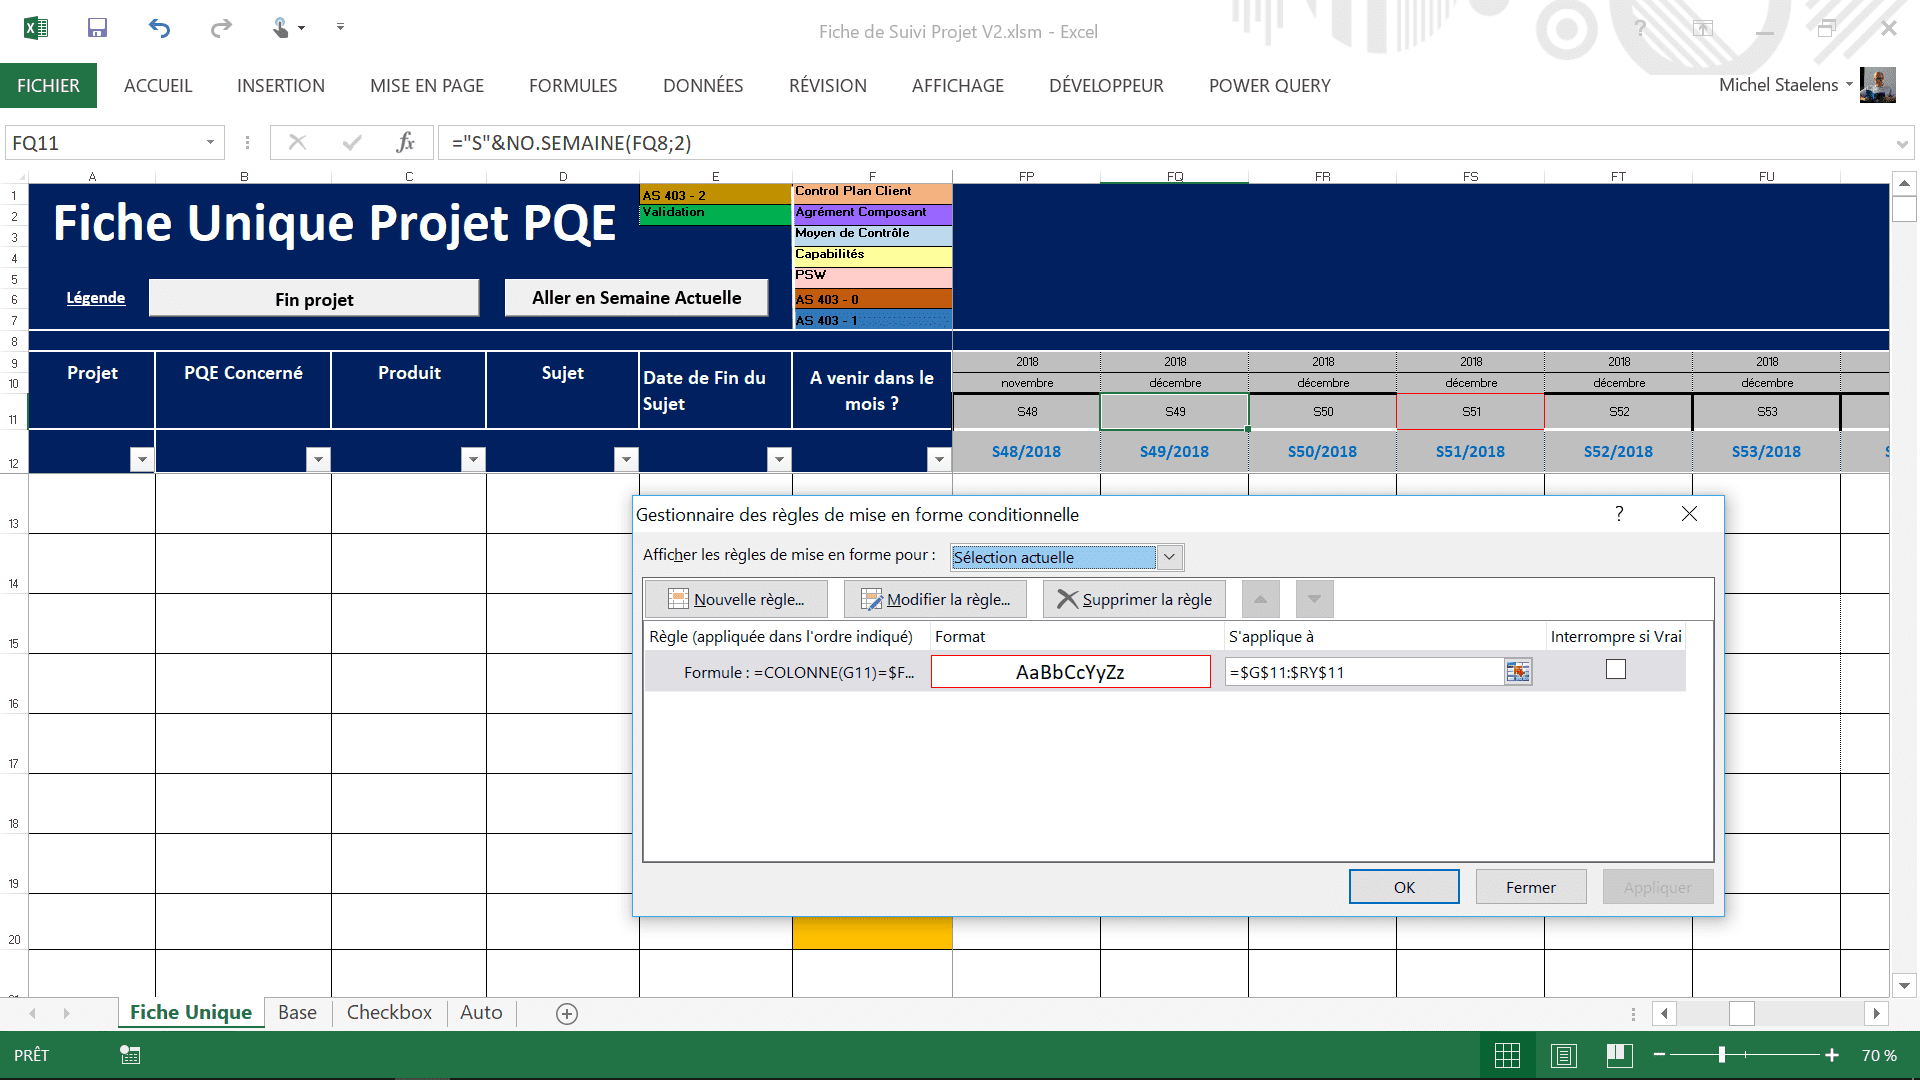Click the range selector icon beside =$G$11:$RY$11
The height and width of the screenshot is (1080, 1920).
point(1517,672)
